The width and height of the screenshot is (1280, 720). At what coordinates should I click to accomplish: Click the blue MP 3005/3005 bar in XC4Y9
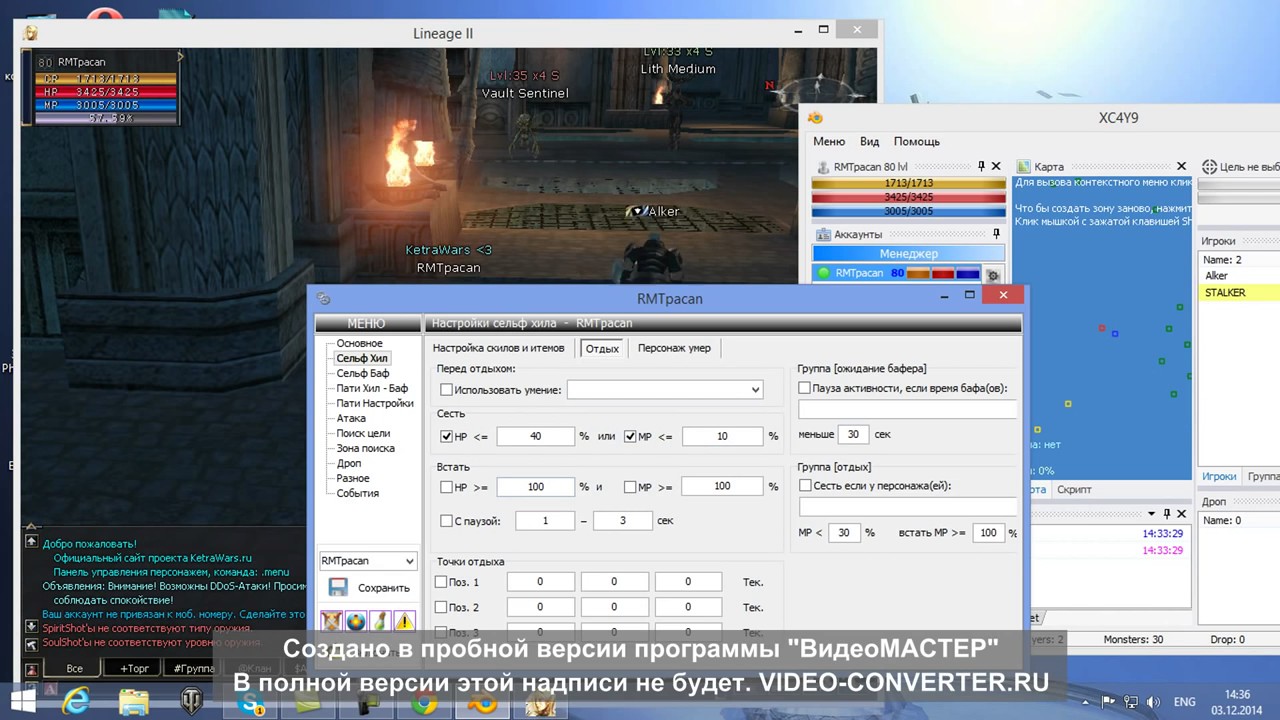click(x=909, y=212)
